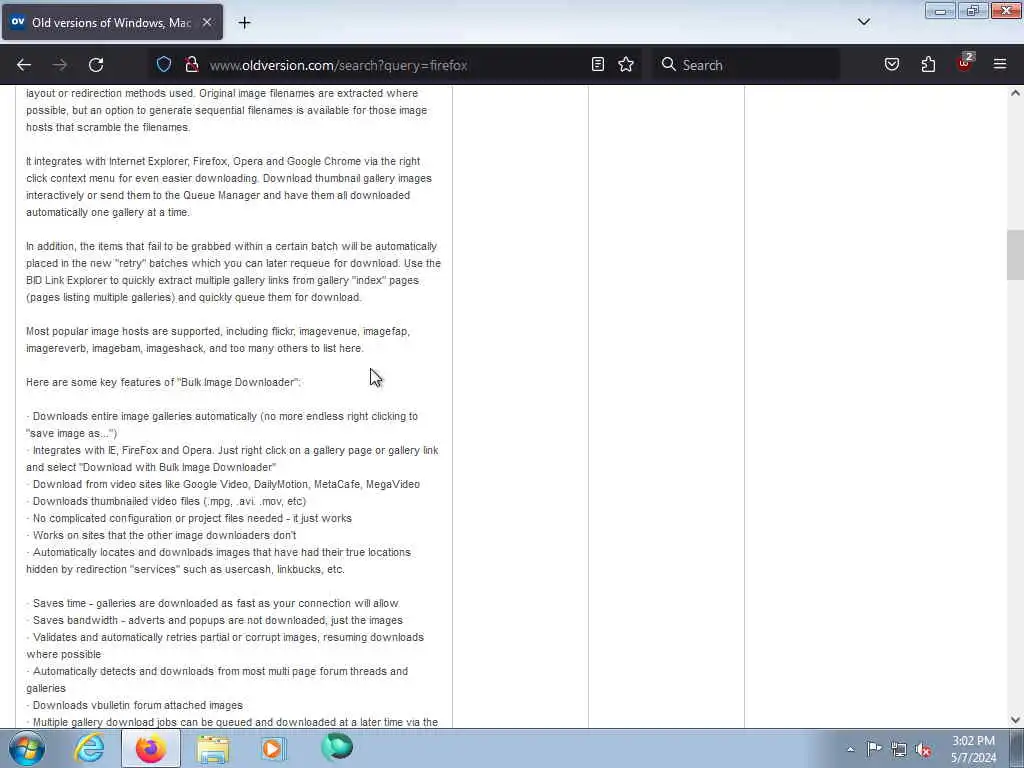Bookmark this page with star icon

click(626, 64)
